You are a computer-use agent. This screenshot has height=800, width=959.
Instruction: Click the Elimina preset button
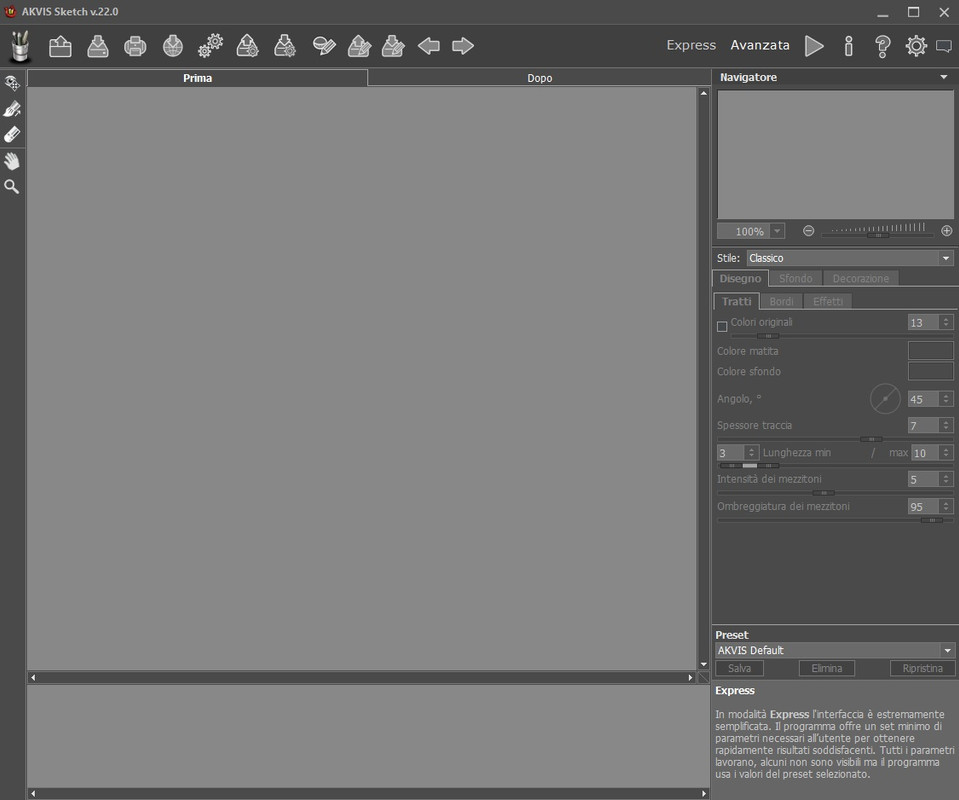827,669
